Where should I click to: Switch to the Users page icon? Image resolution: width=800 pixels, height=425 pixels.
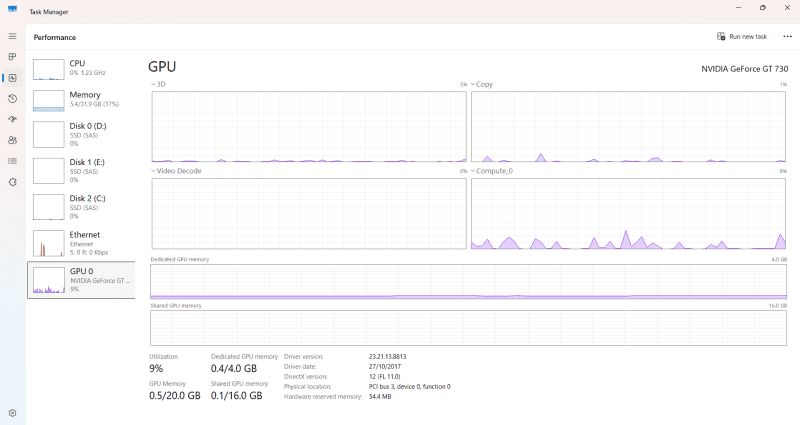click(12, 140)
